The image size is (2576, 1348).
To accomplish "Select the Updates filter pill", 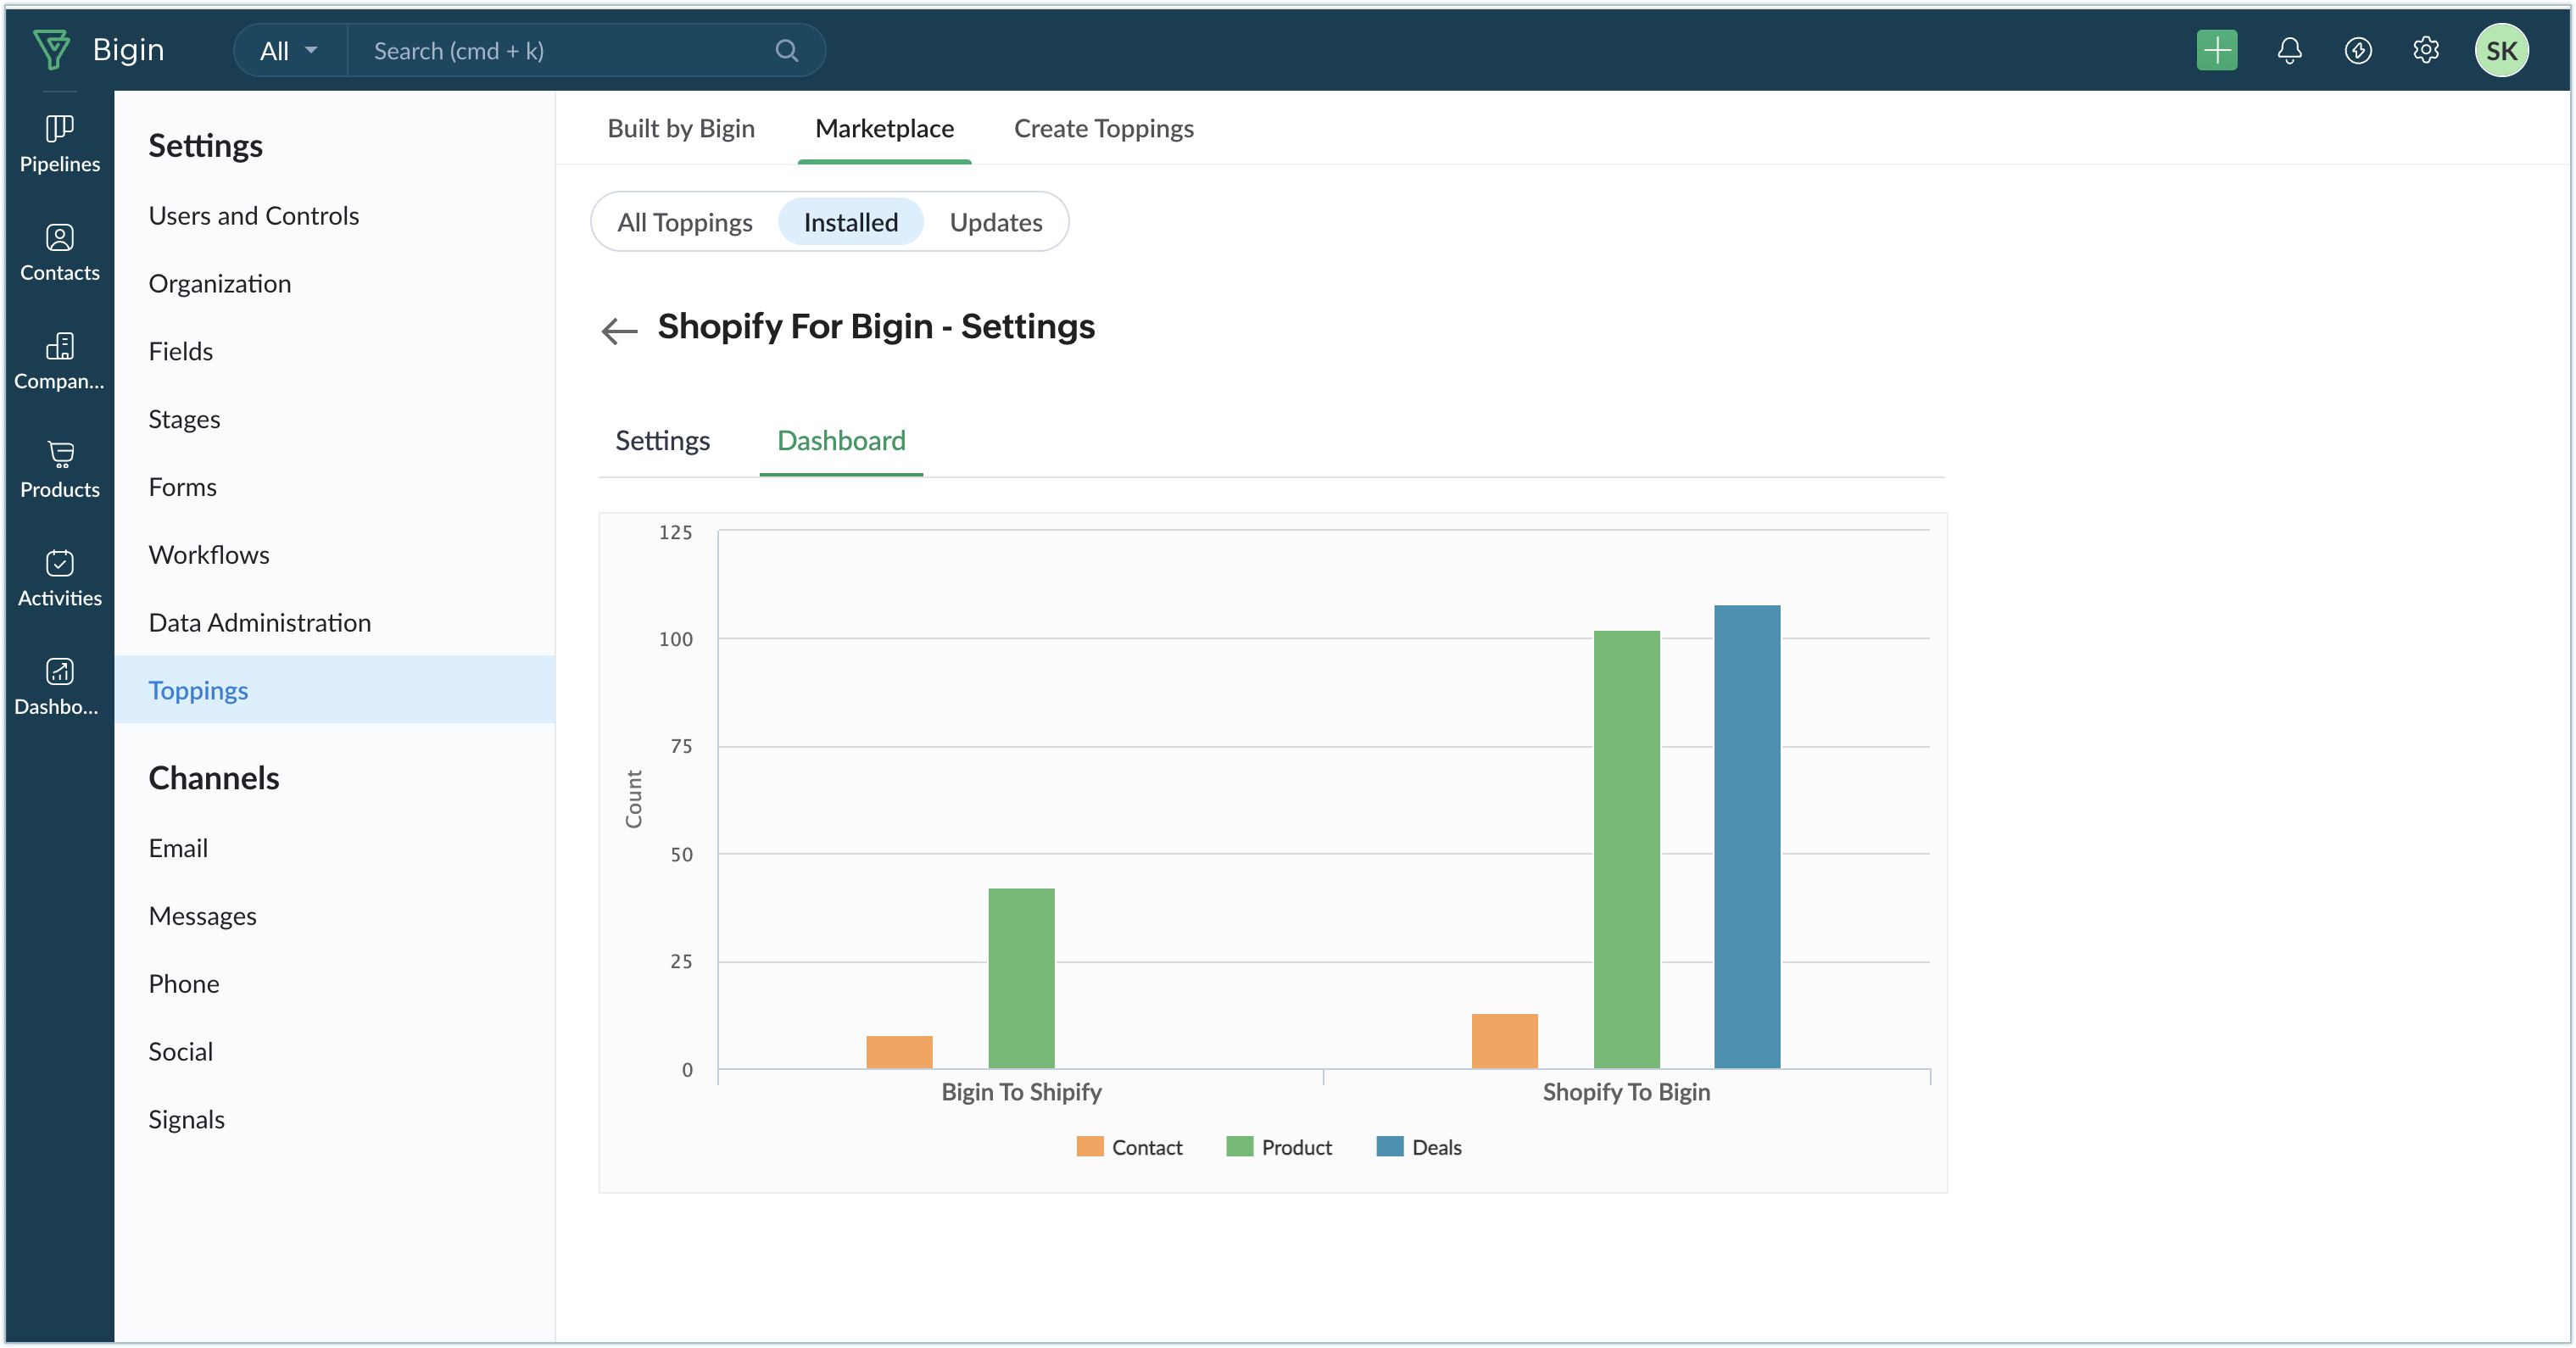I will click(995, 222).
